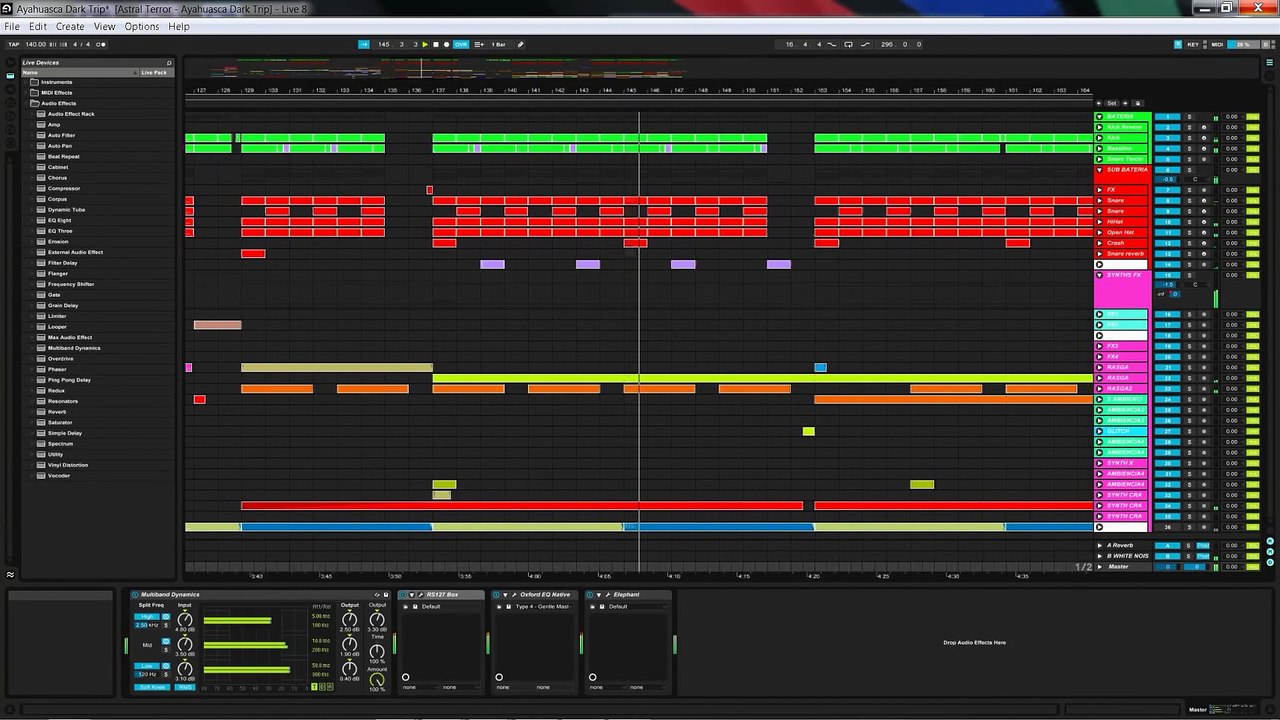
Task: Select Audio Effect Rack device
Action: click(71, 114)
